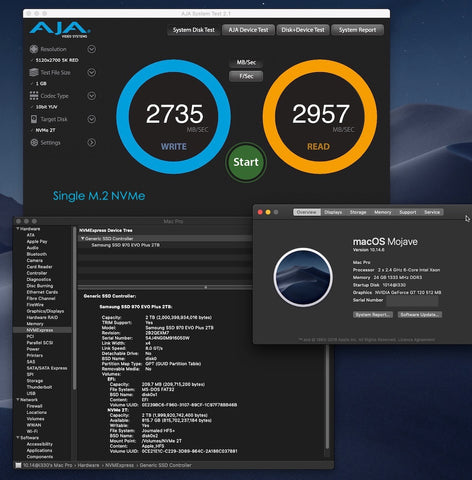Open the Settings arrow chevron
This screenshot has width=472, height=480.
[92, 142]
